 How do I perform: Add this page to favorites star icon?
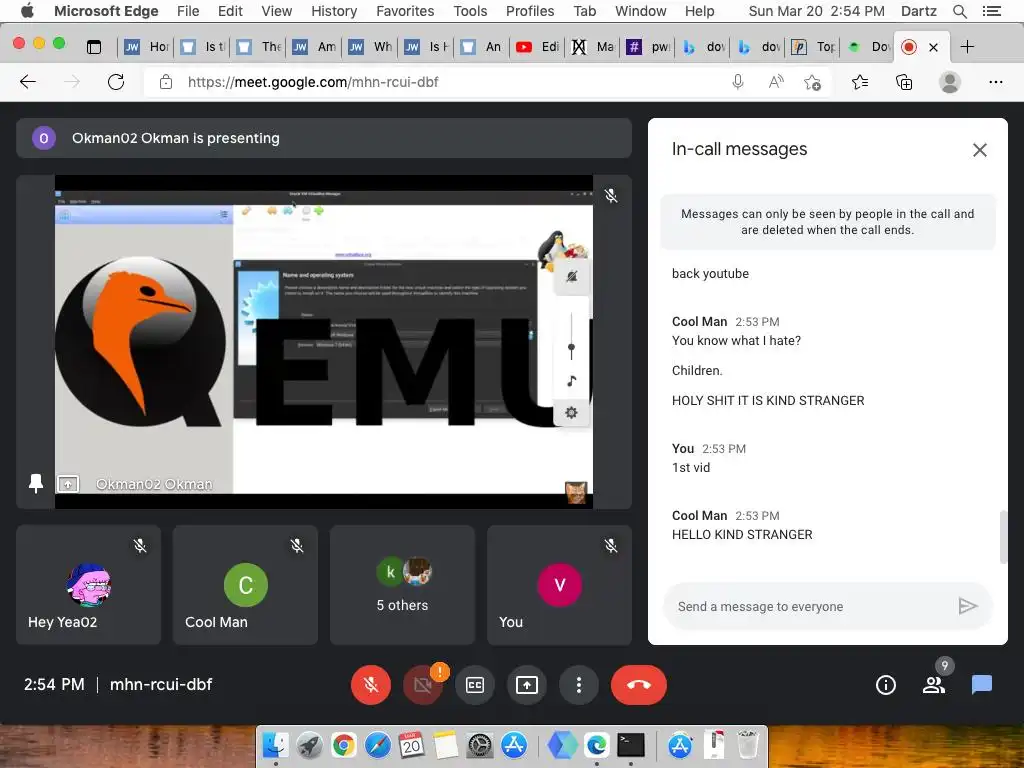coord(812,82)
